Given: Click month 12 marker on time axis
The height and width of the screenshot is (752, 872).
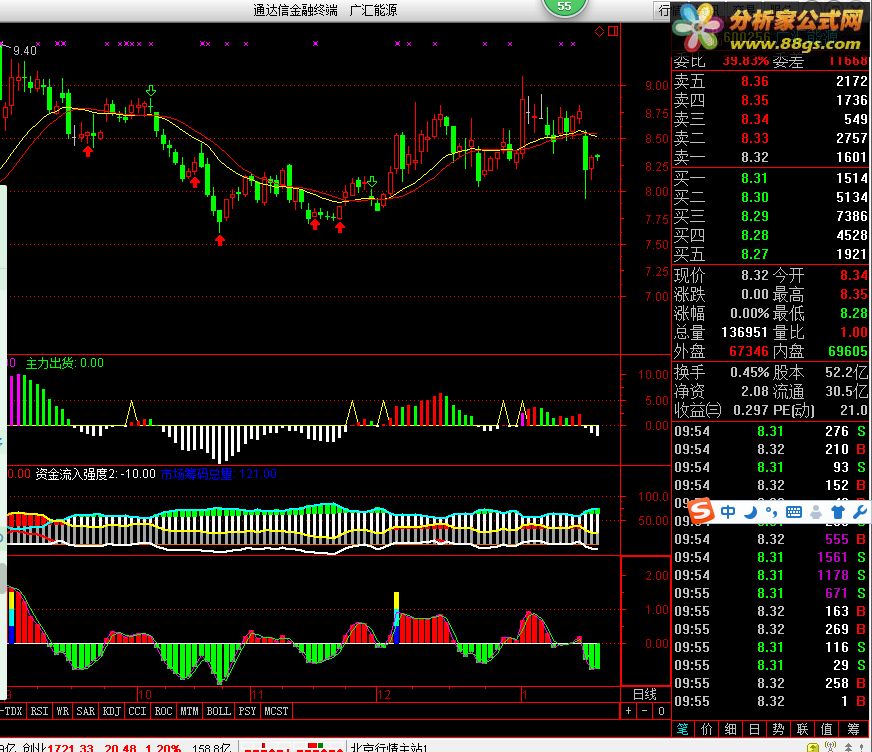Looking at the screenshot, I should tap(384, 694).
